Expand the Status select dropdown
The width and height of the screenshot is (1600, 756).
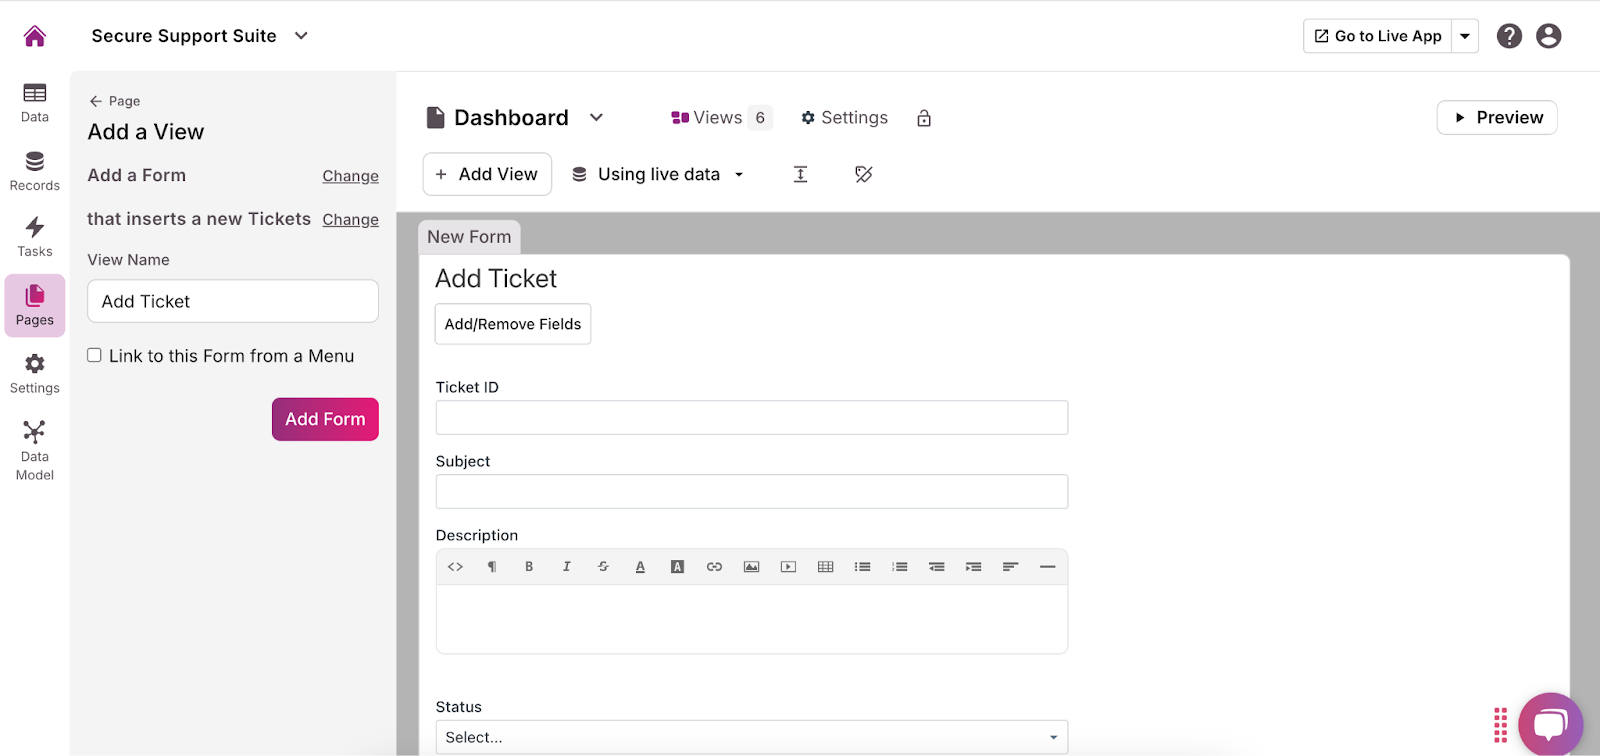point(751,737)
